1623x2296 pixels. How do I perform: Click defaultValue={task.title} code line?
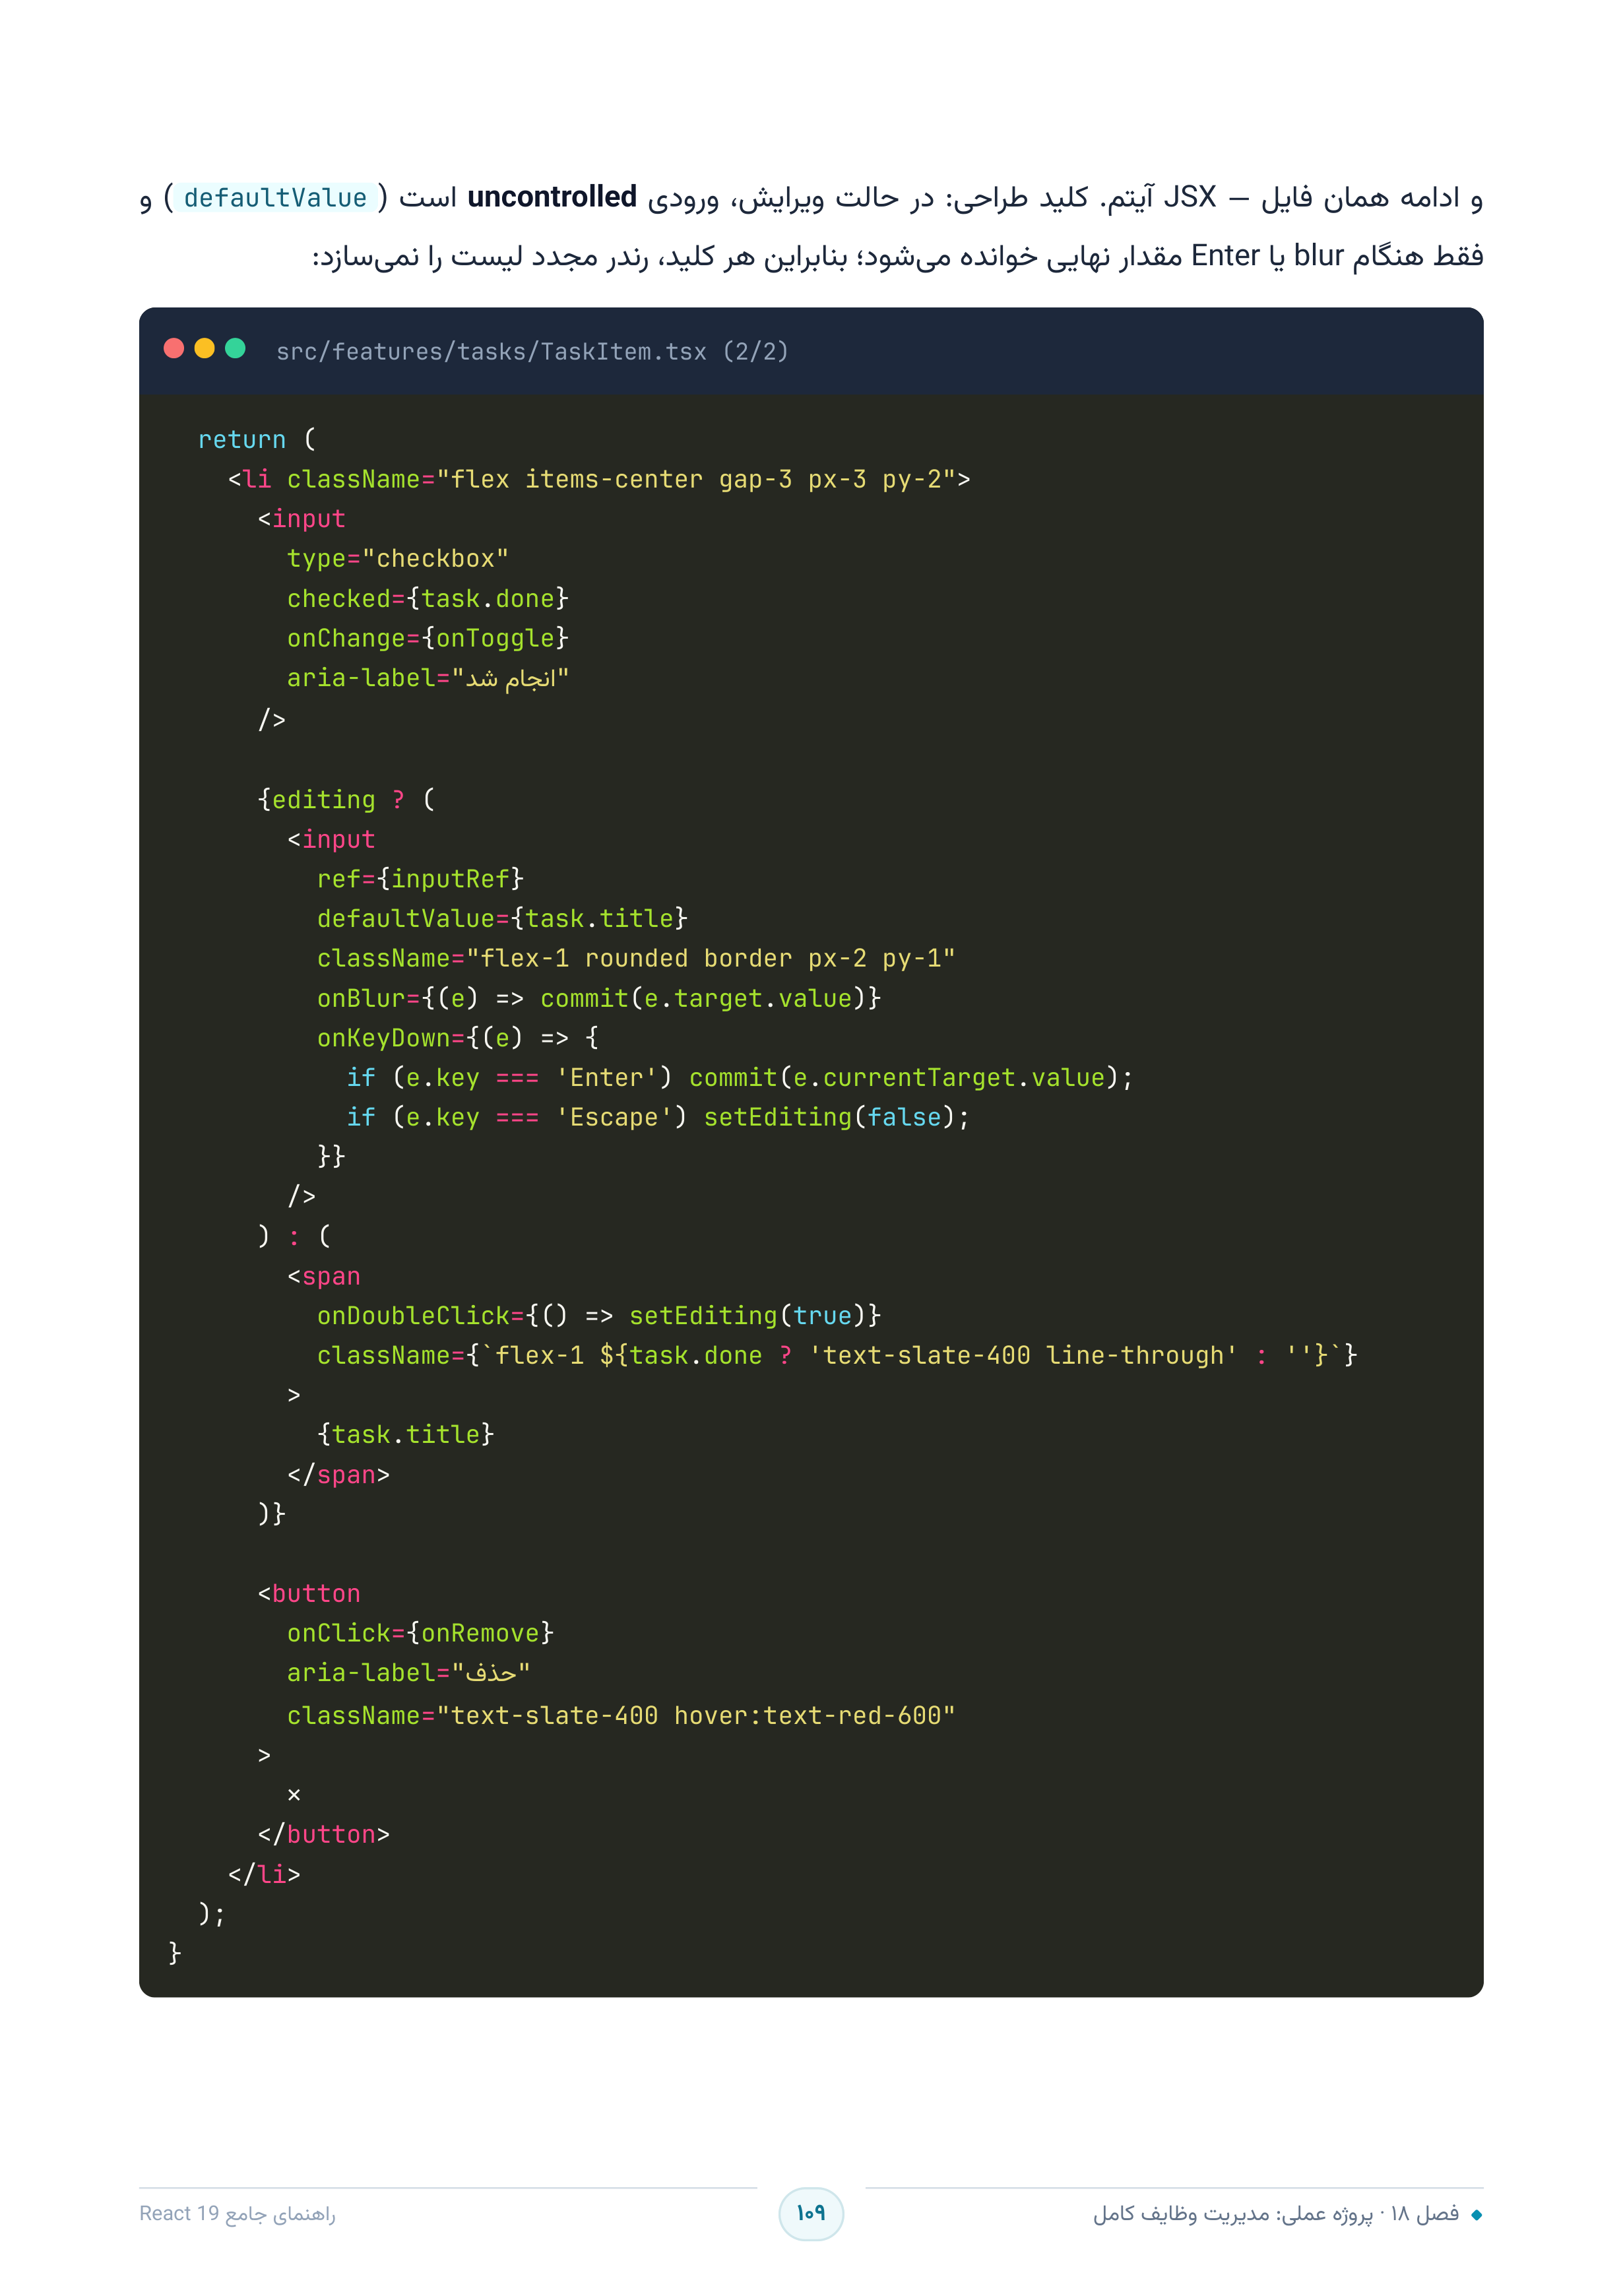(502, 918)
